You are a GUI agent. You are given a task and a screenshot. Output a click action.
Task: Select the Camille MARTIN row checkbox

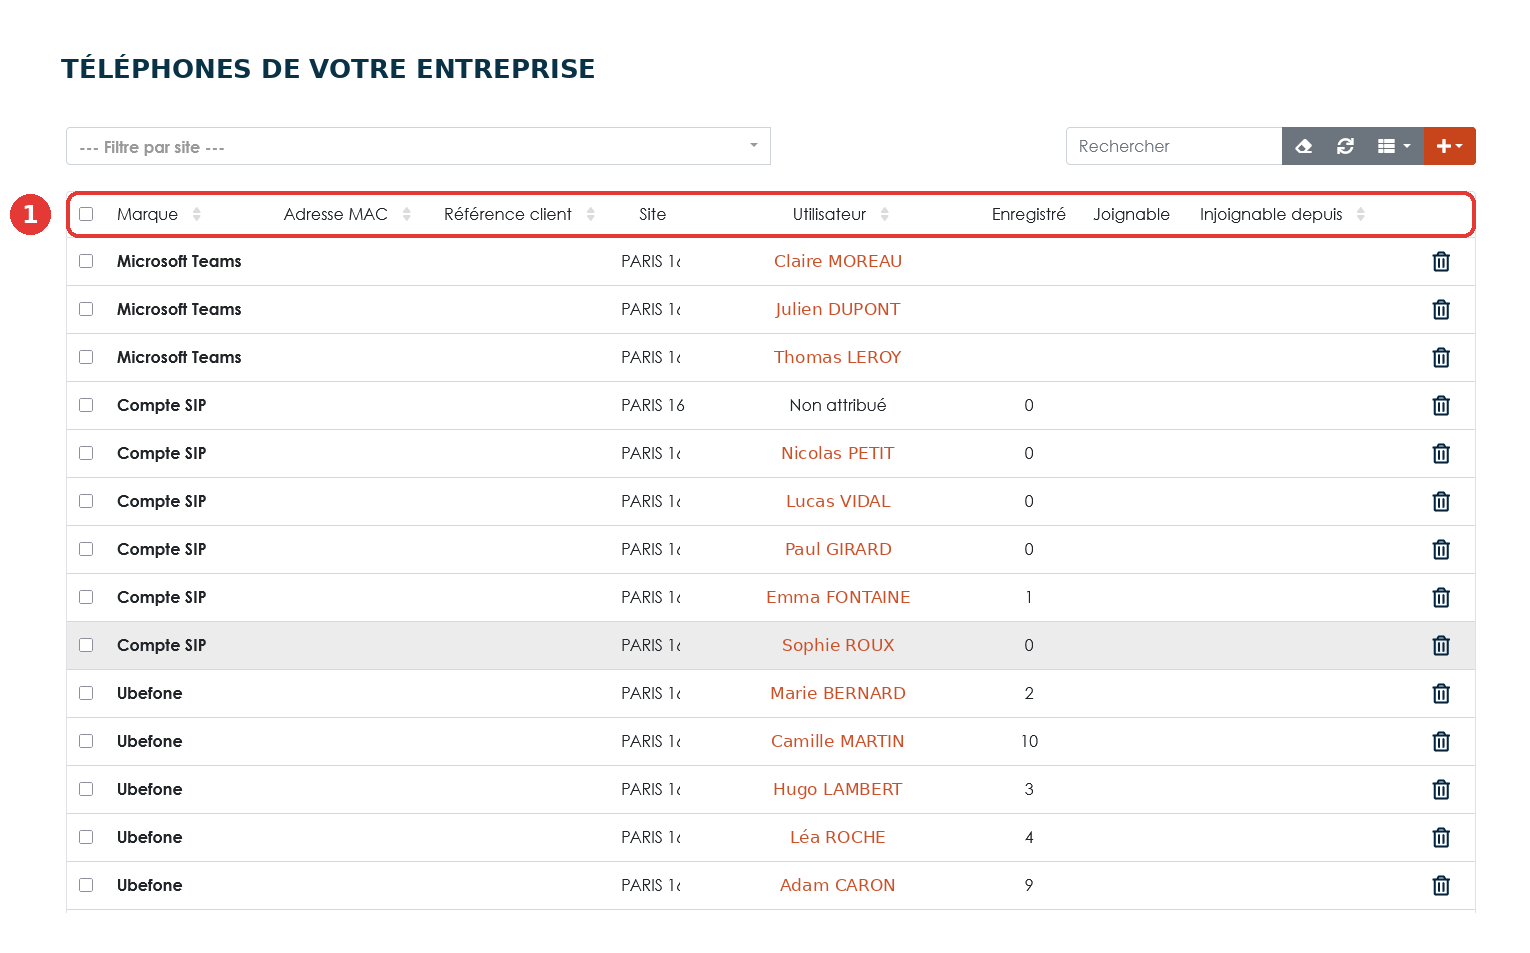pos(86,741)
